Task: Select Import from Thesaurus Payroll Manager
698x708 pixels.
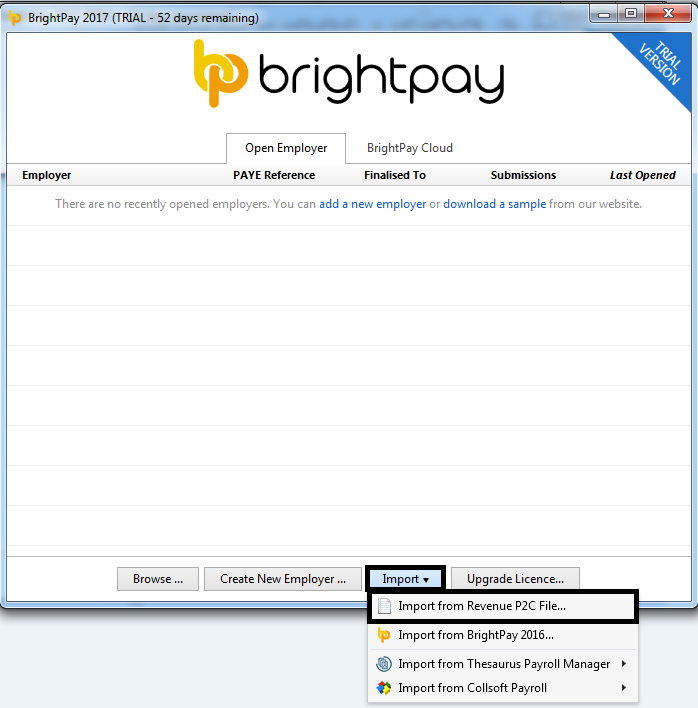Action: (503, 664)
